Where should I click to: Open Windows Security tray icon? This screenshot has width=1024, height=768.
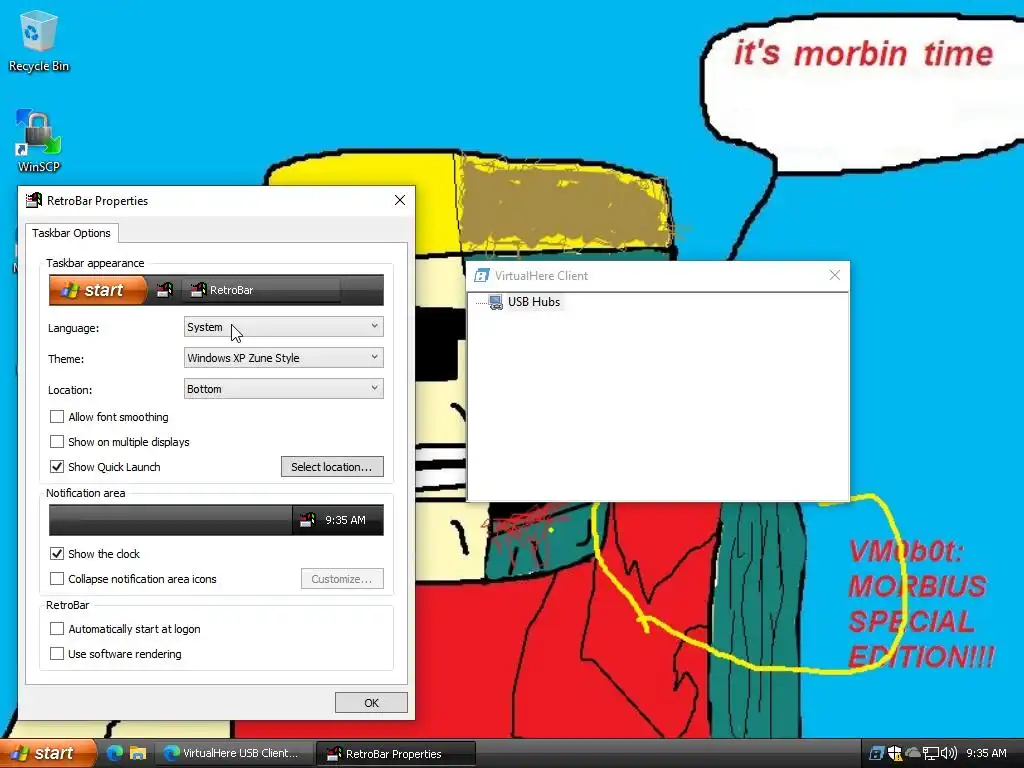(x=894, y=753)
